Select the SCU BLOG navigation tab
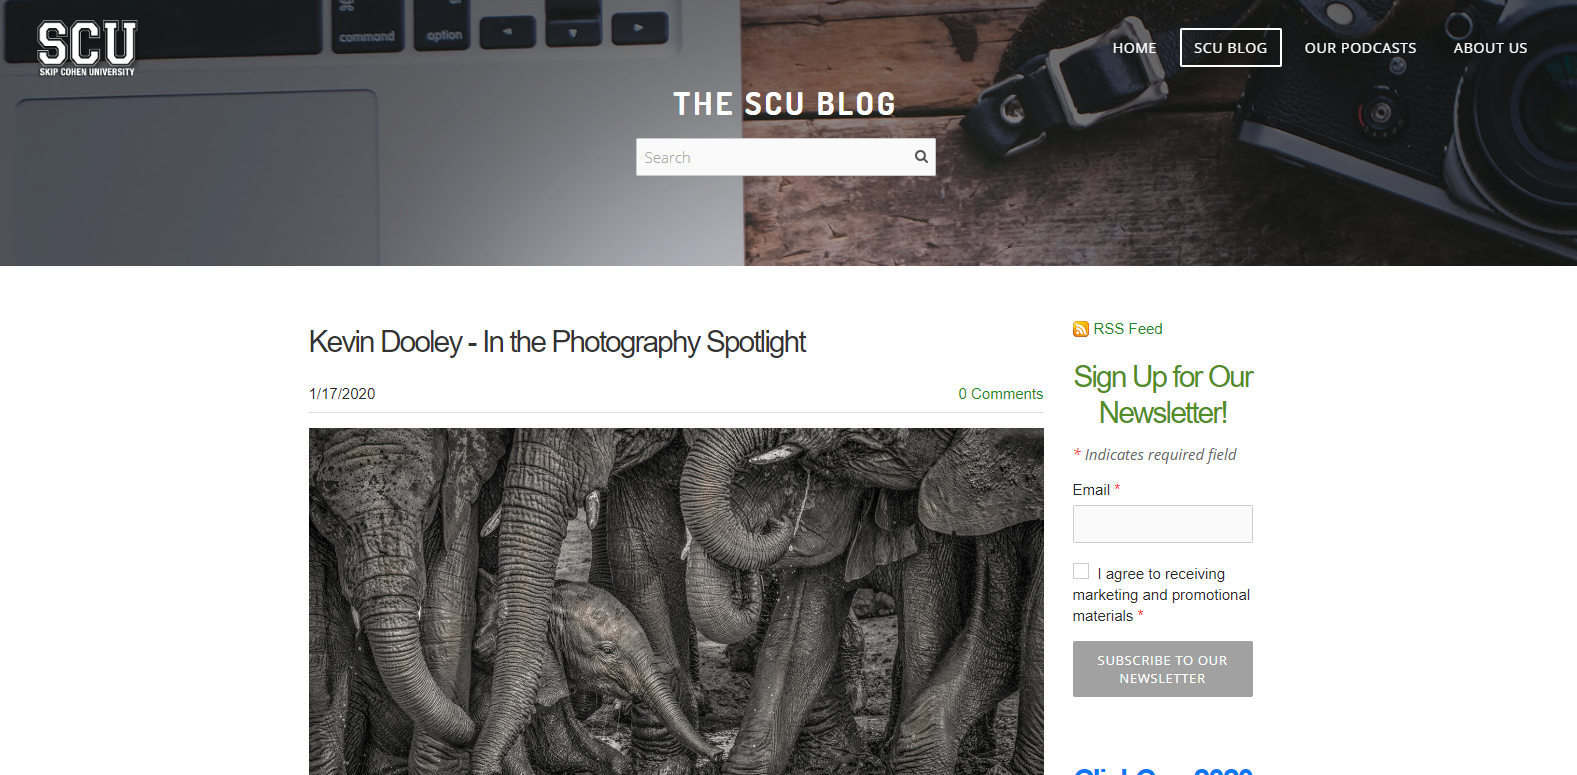Screen dimensions: 1577x775 click(1230, 48)
